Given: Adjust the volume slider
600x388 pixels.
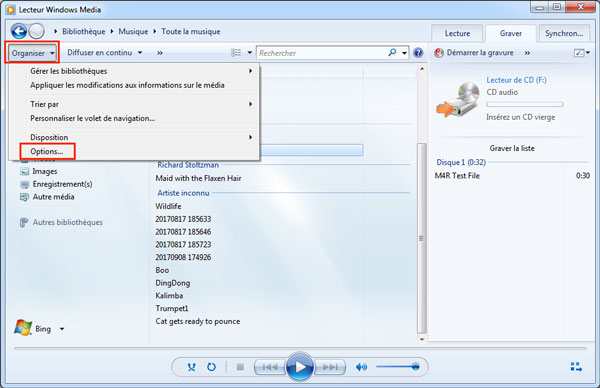Looking at the screenshot, I should click(x=398, y=367).
